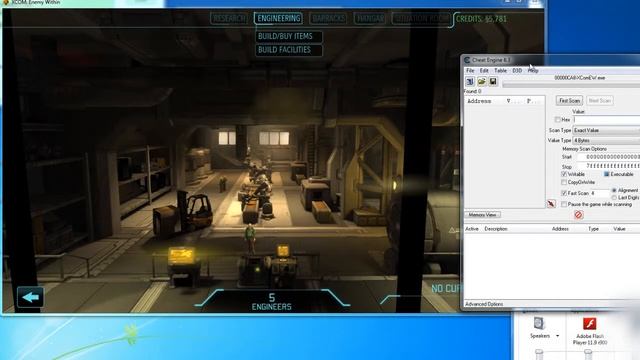
Task: Click the Value column header in address table
Action: click(619, 229)
